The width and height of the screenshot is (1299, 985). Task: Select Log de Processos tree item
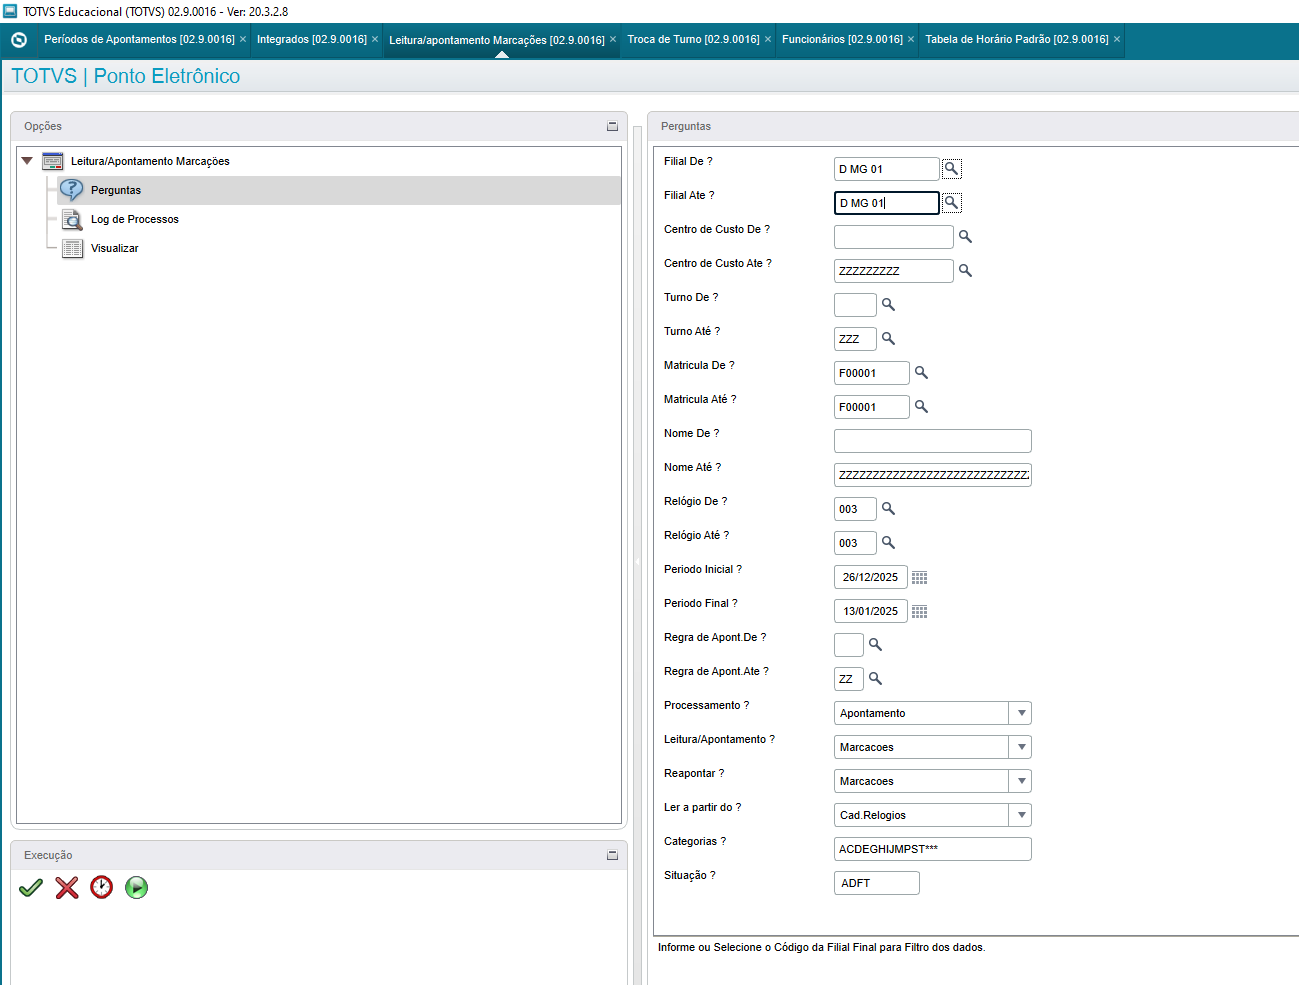coord(135,219)
